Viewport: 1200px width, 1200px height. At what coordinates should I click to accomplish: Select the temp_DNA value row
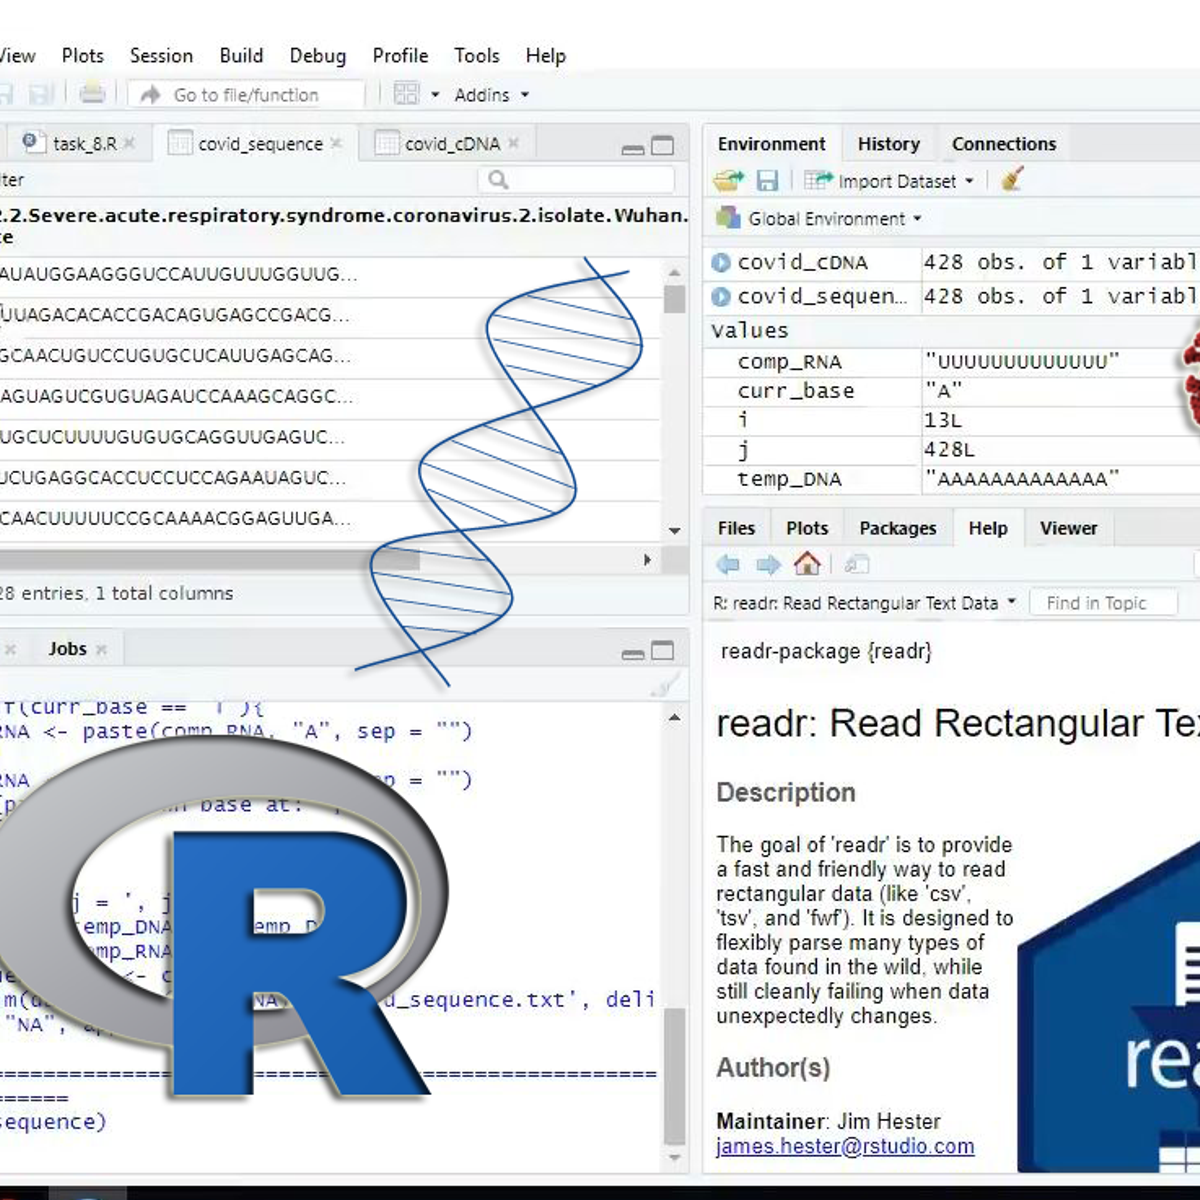pos(952,479)
